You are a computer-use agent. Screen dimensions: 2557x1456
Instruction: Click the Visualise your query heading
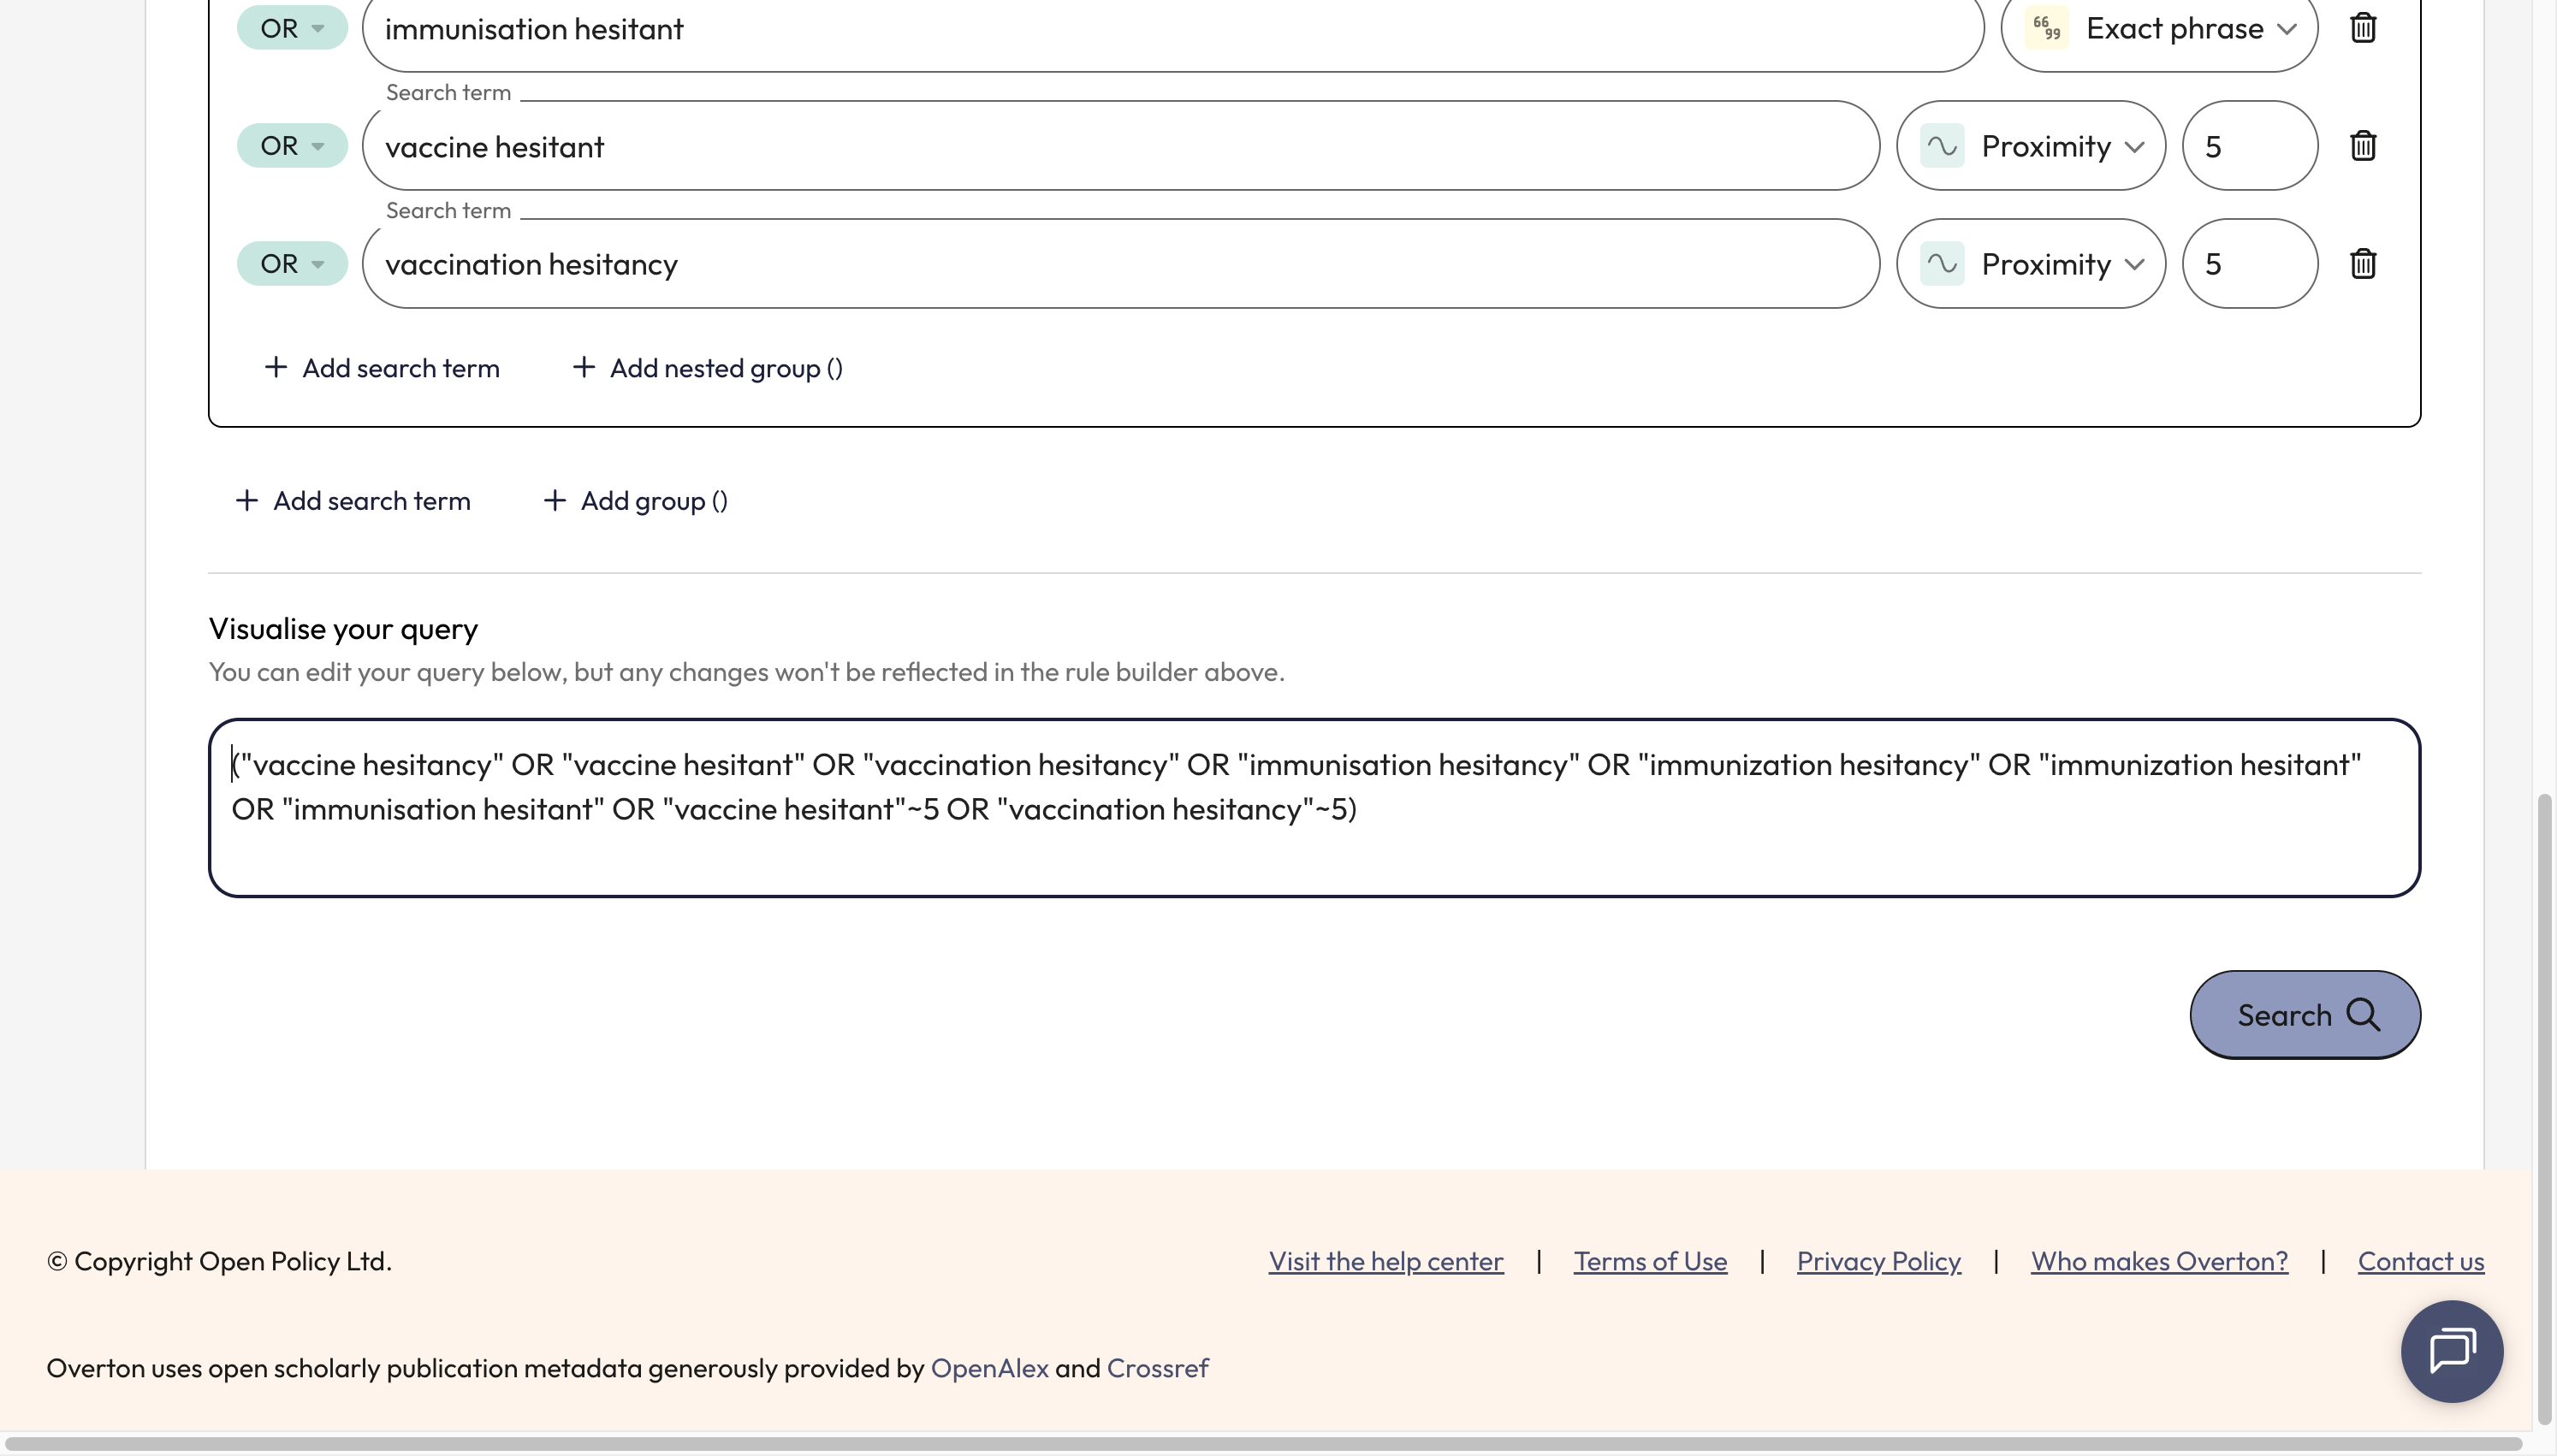point(343,628)
